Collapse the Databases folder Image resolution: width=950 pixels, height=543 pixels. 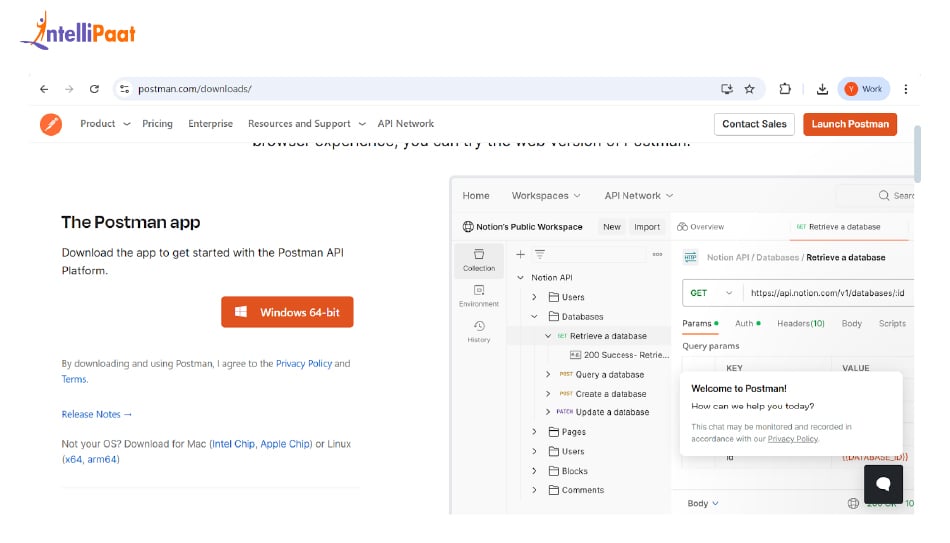(534, 316)
